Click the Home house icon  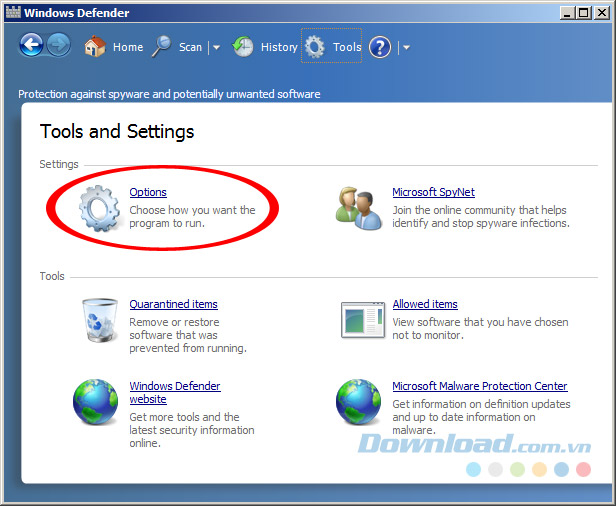95,46
